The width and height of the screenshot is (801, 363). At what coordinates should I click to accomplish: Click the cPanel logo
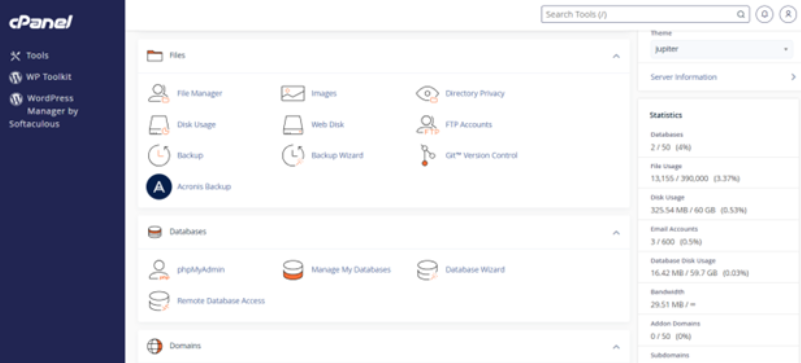tap(41, 22)
